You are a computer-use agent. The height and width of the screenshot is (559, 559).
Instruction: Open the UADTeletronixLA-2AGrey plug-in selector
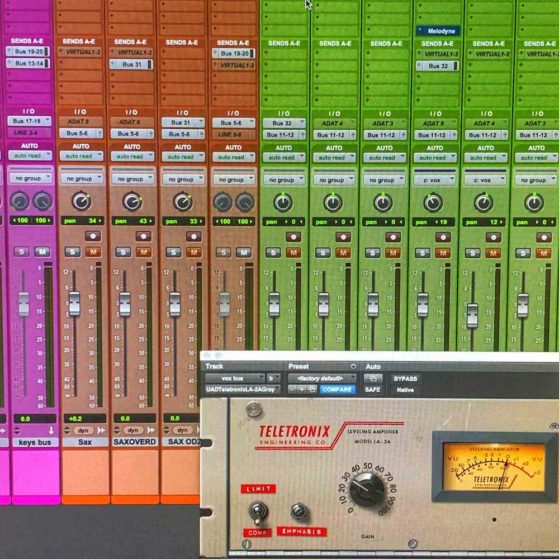click(x=243, y=390)
